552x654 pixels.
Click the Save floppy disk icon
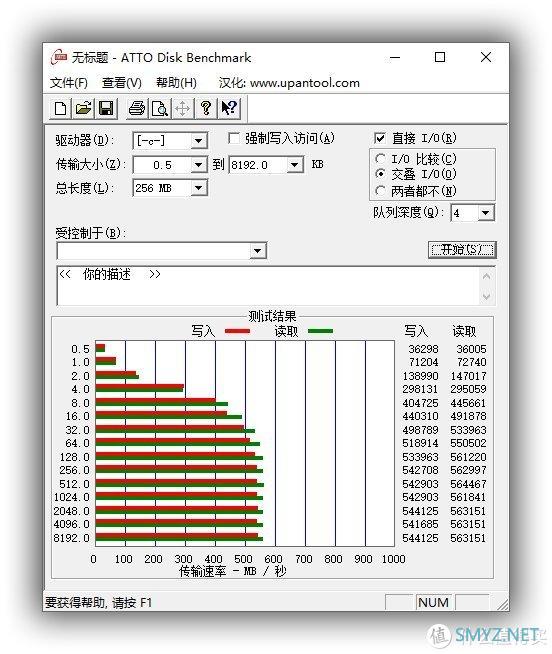tap(106, 108)
